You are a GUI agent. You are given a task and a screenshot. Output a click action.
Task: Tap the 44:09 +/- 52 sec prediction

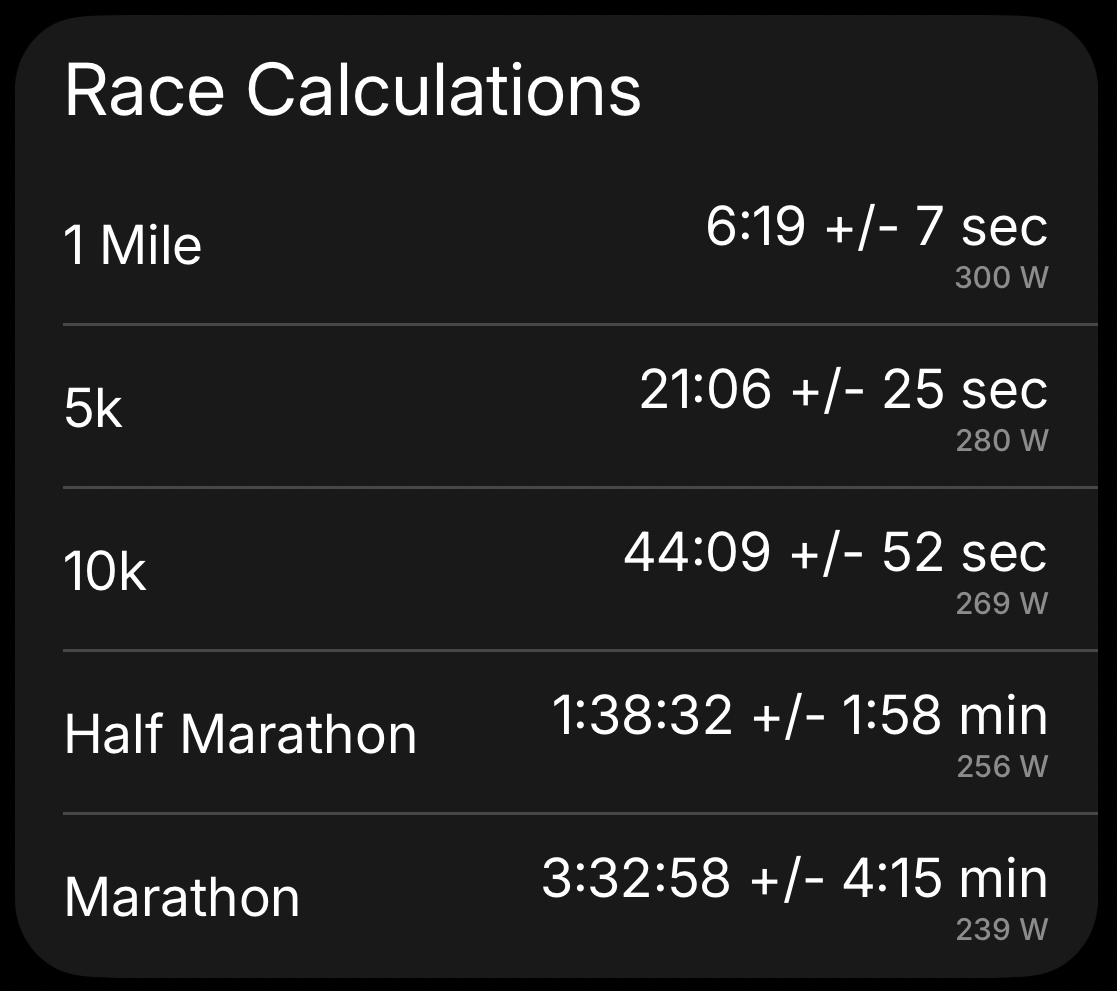[x=835, y=552]
